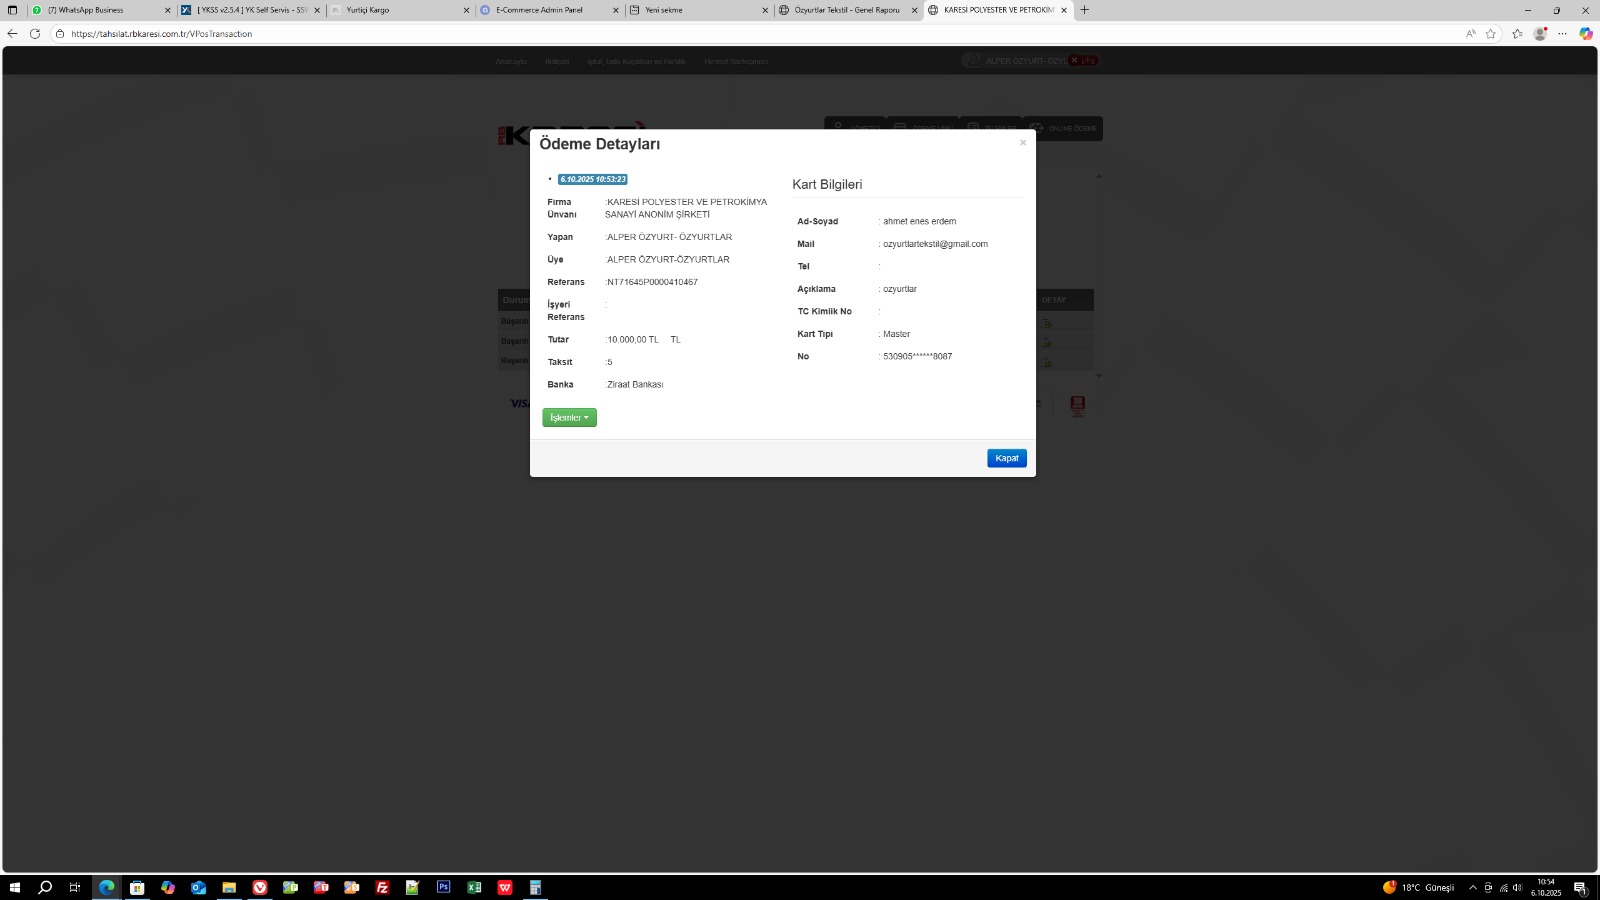This screenshot has width=1600, height=900.
Task: Click the address bar URL field
Action: (700, 34)
